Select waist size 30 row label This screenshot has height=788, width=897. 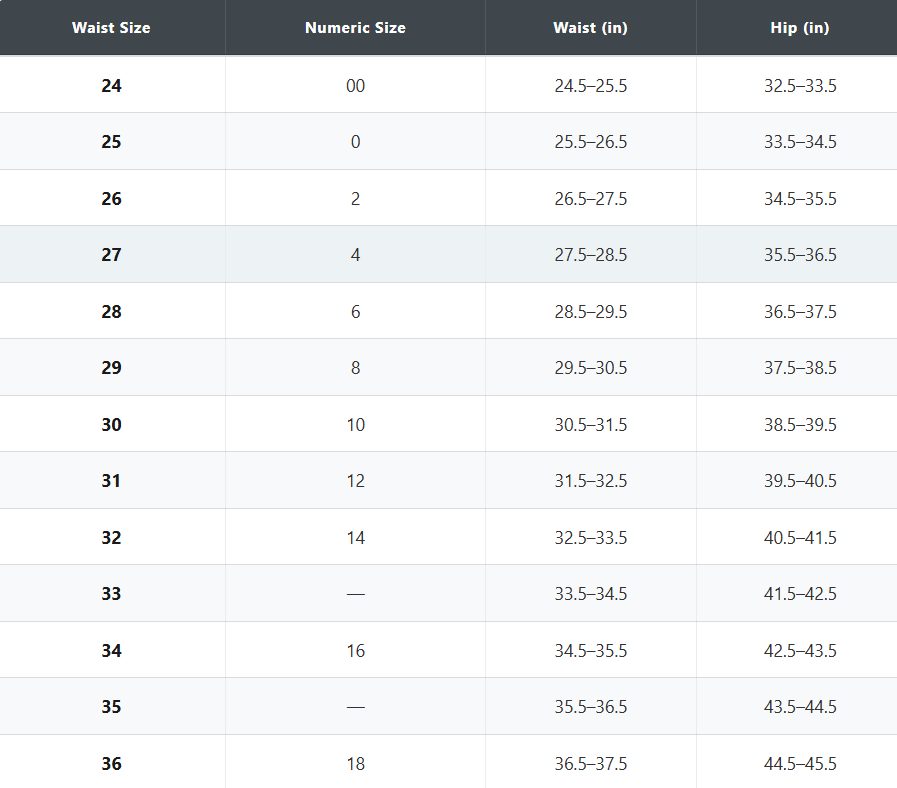coord(111,424)
